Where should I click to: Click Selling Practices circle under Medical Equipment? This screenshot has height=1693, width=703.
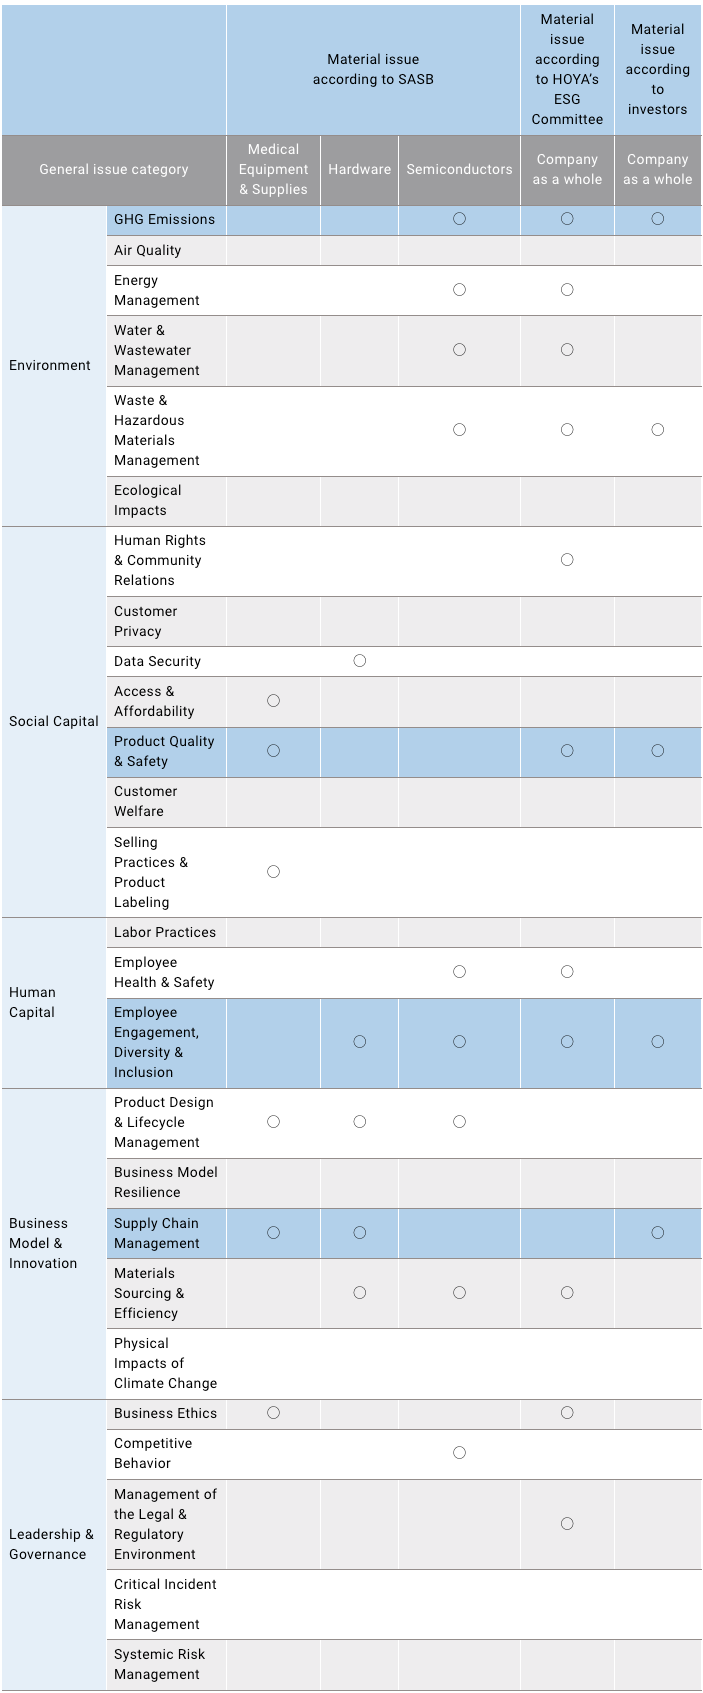(273, 872)
